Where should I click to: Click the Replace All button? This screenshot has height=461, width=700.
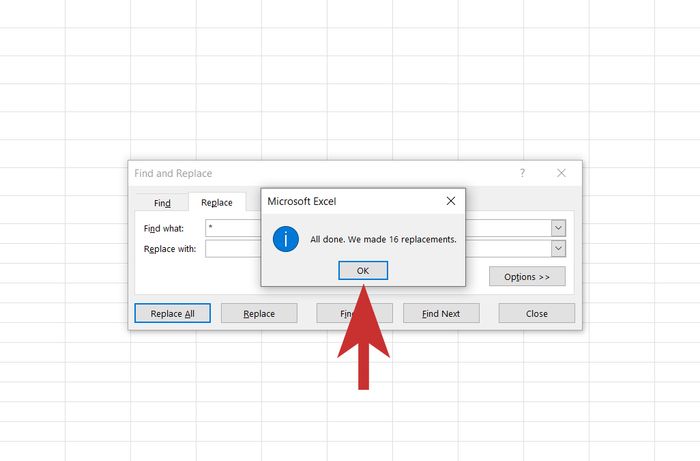[172, 313]
